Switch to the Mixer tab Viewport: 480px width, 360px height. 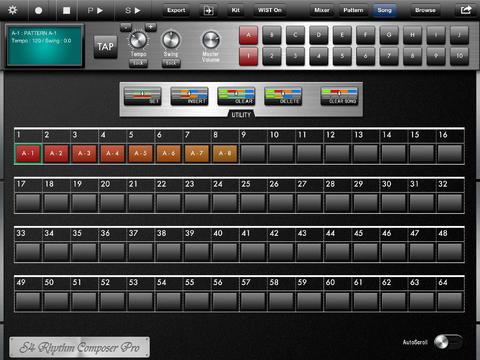[x=322, y=10]
